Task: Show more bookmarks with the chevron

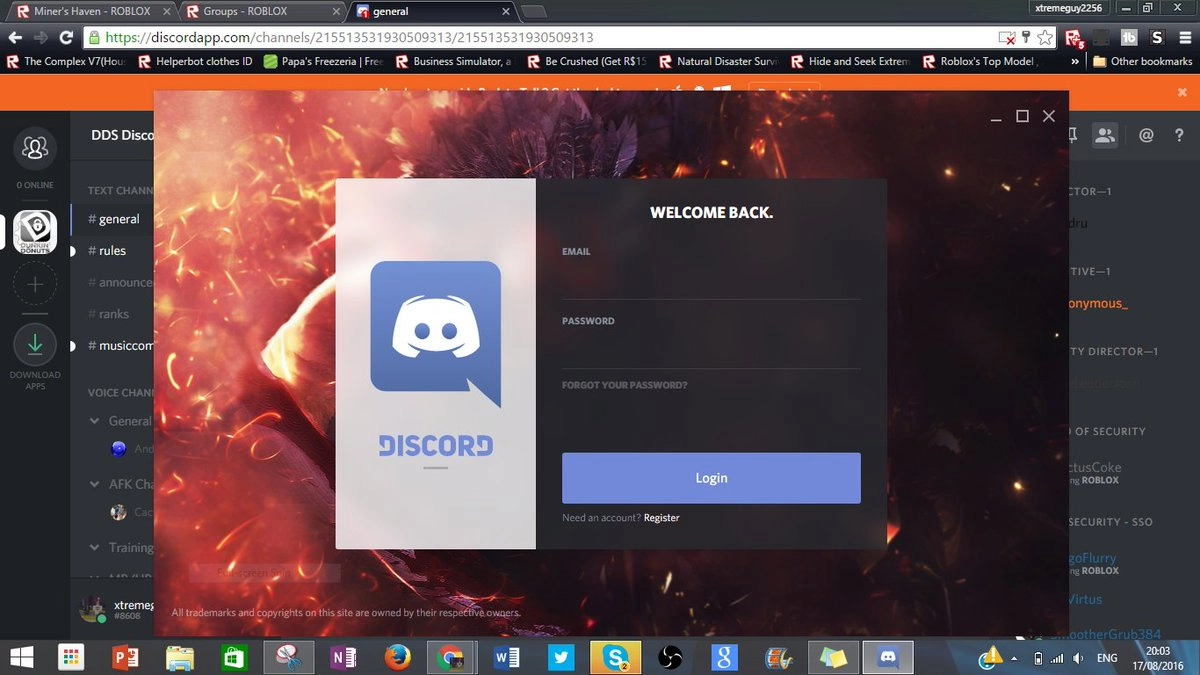Action: (x=1075, y=61)
